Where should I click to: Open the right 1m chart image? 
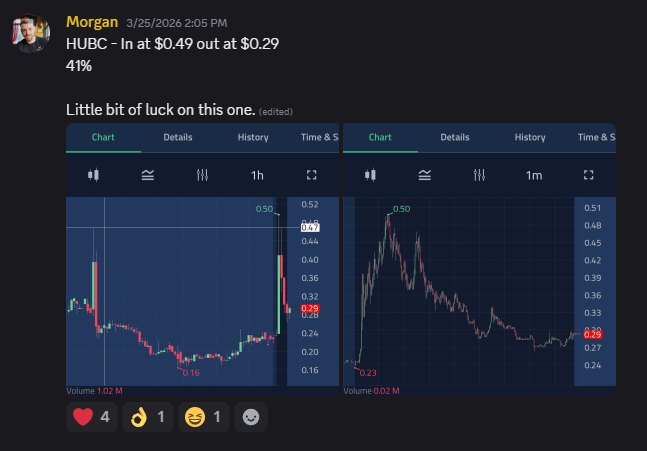(479, 260)
